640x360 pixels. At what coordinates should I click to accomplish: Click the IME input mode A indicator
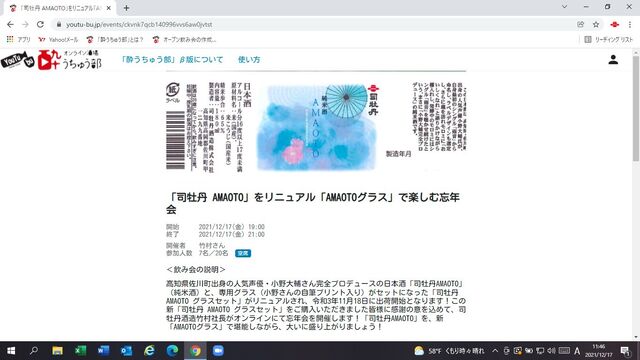pos(577,351)
